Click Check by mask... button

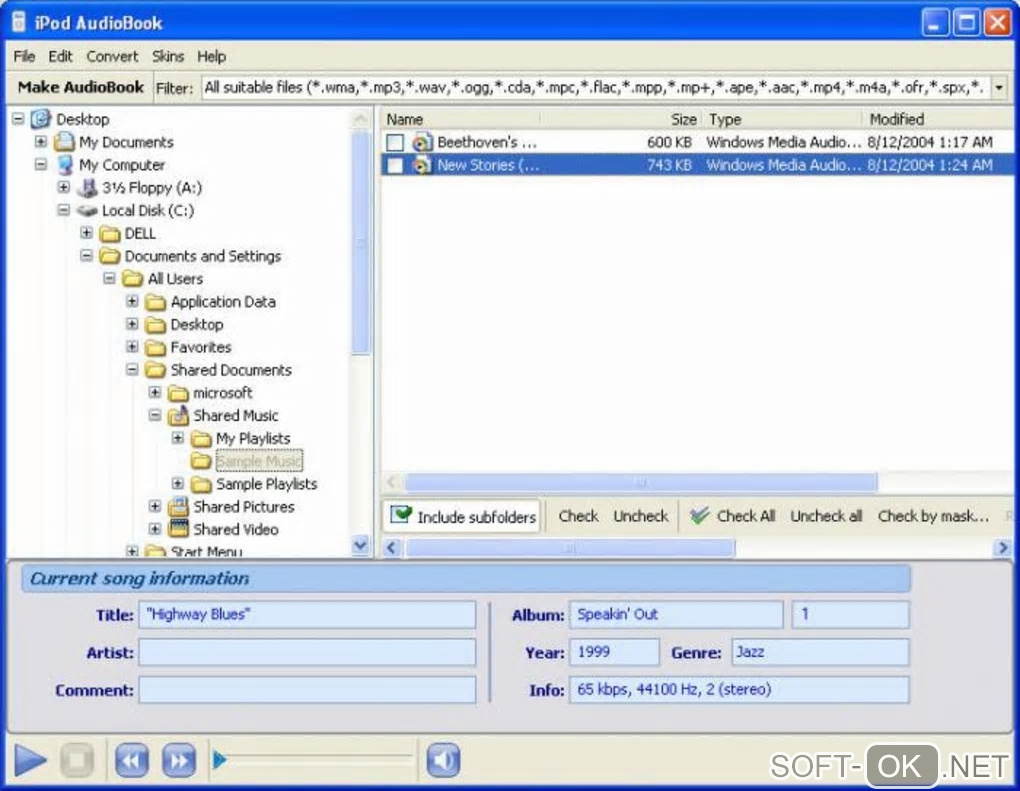[x=933, y=516]
